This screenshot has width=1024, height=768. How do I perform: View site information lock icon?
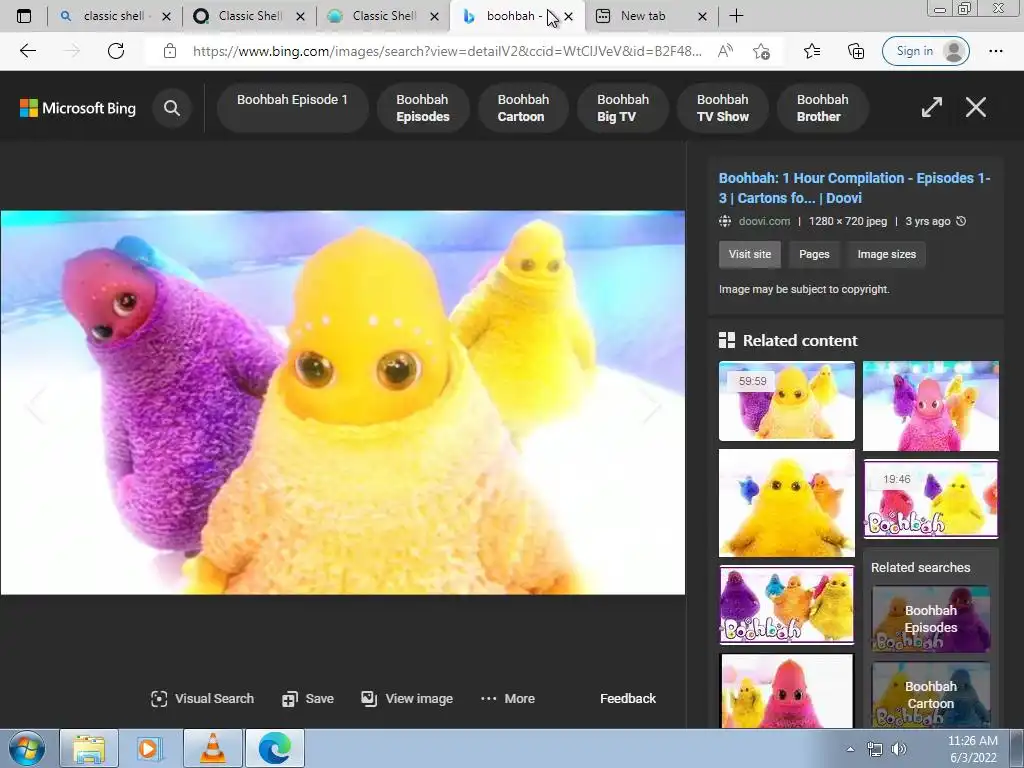[170, 51]
